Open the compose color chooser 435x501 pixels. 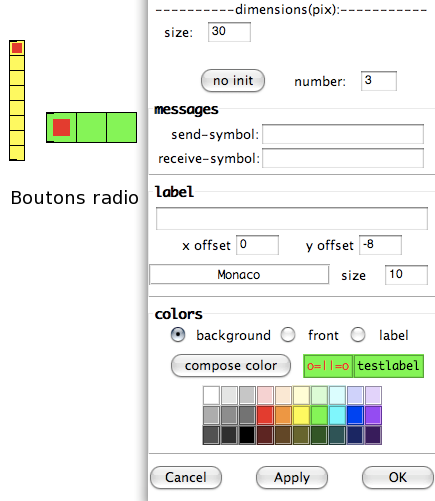(x=231, y=366)
